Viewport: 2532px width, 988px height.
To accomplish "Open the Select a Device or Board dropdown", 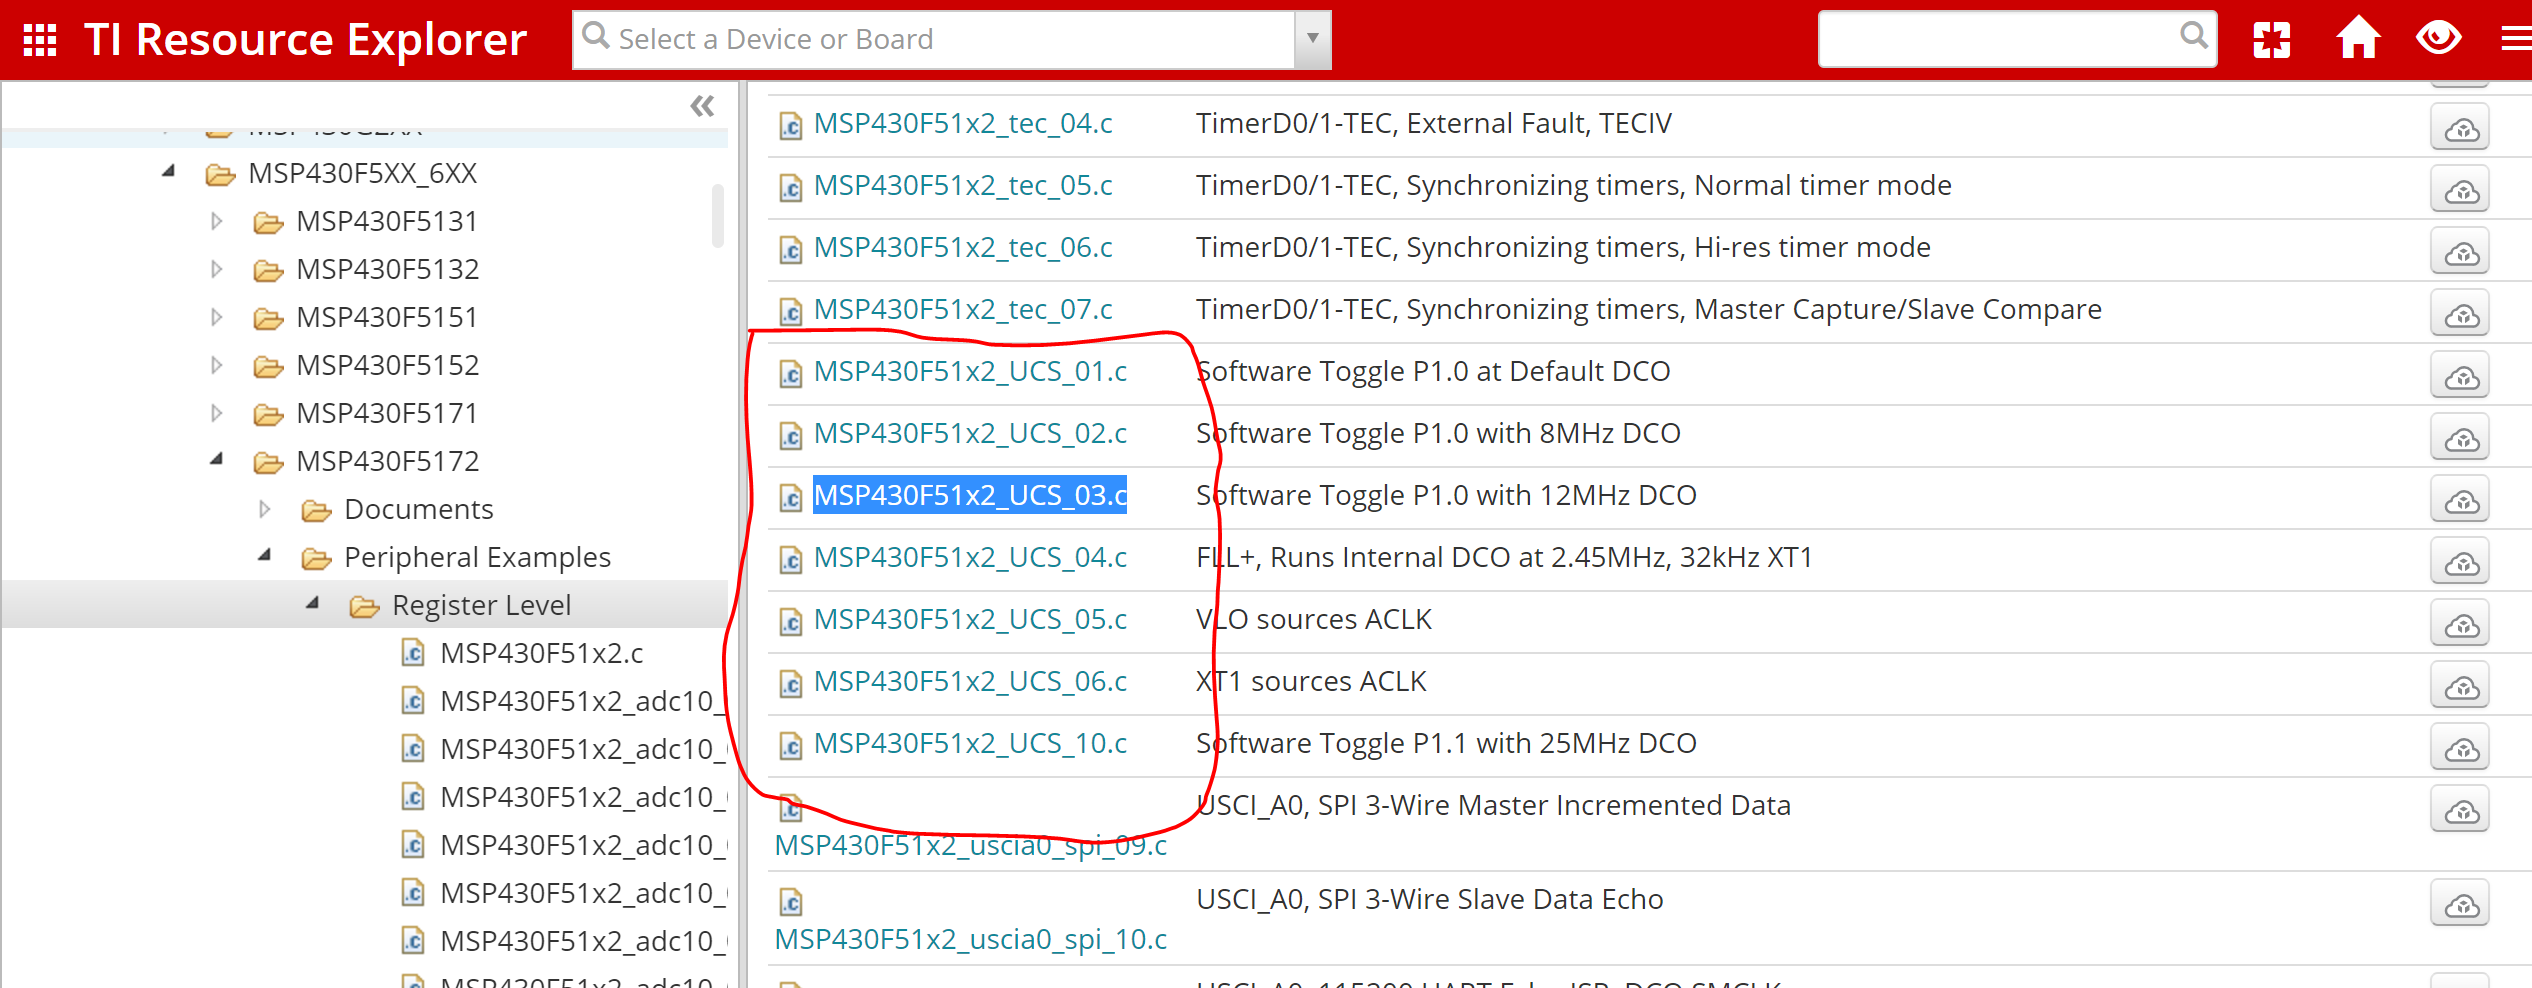I will point(1311,39).
